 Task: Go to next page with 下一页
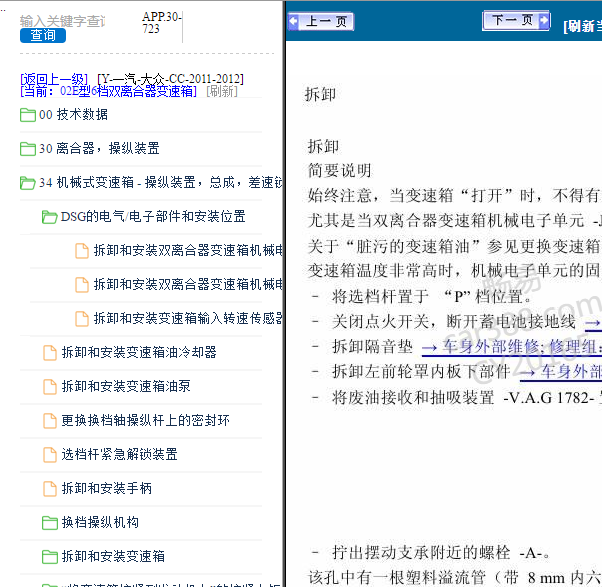[x=516, y=20]
